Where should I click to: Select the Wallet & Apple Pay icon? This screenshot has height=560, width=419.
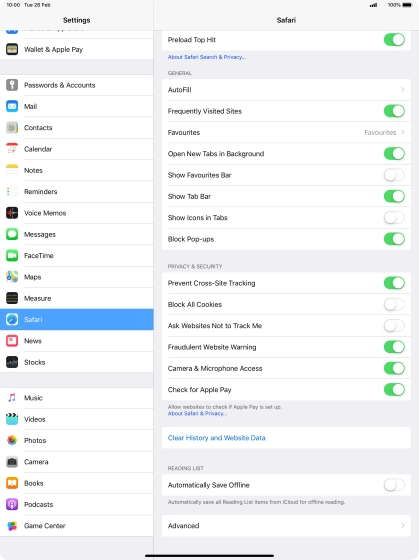pyautogui.click(x=12, y=49)
